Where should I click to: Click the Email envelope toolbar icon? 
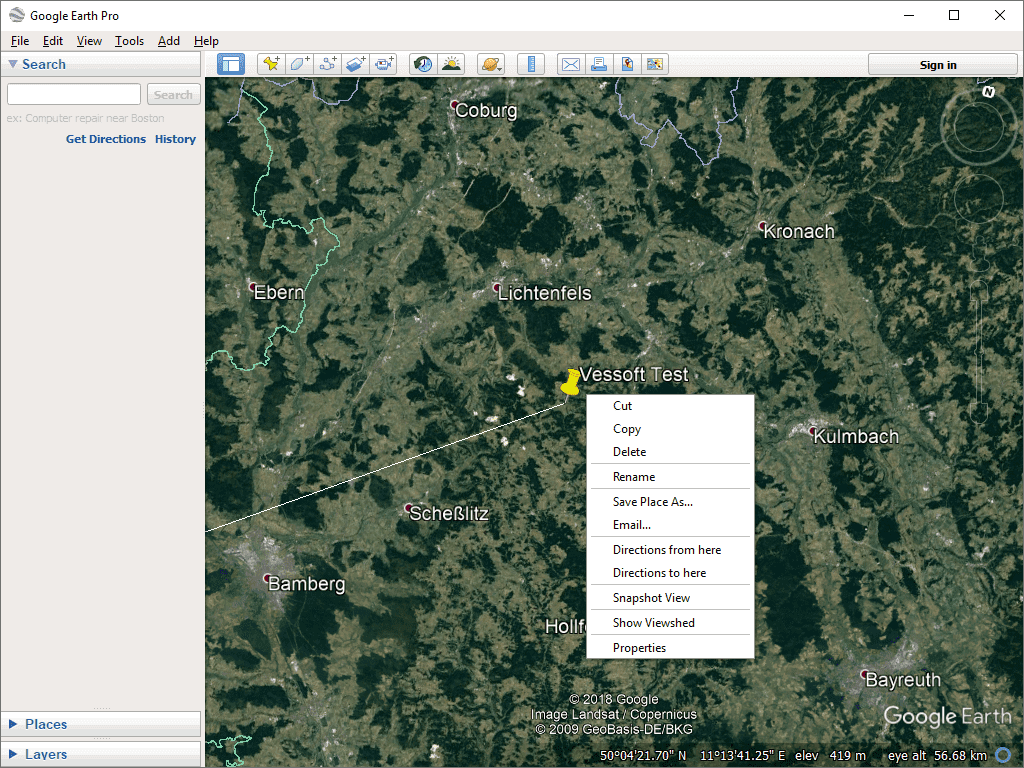(571, 64)
